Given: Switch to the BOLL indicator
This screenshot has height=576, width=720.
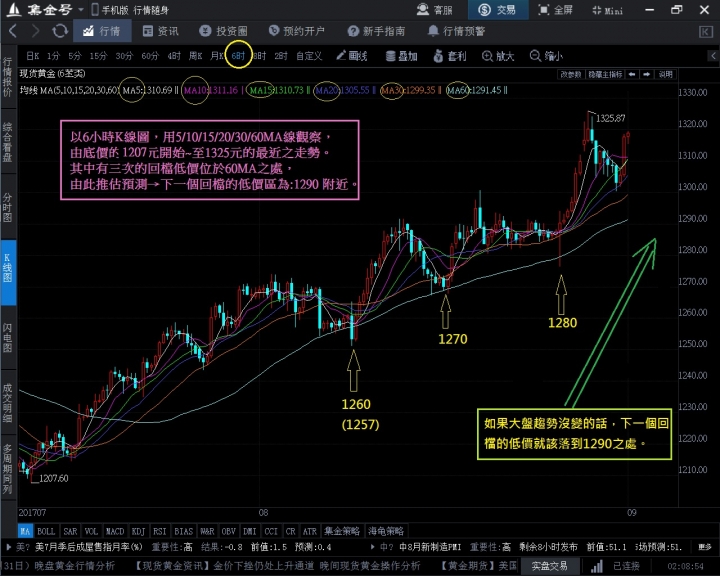Looking at the screenshot, I should pyautogui.click(x=46, y=531).
